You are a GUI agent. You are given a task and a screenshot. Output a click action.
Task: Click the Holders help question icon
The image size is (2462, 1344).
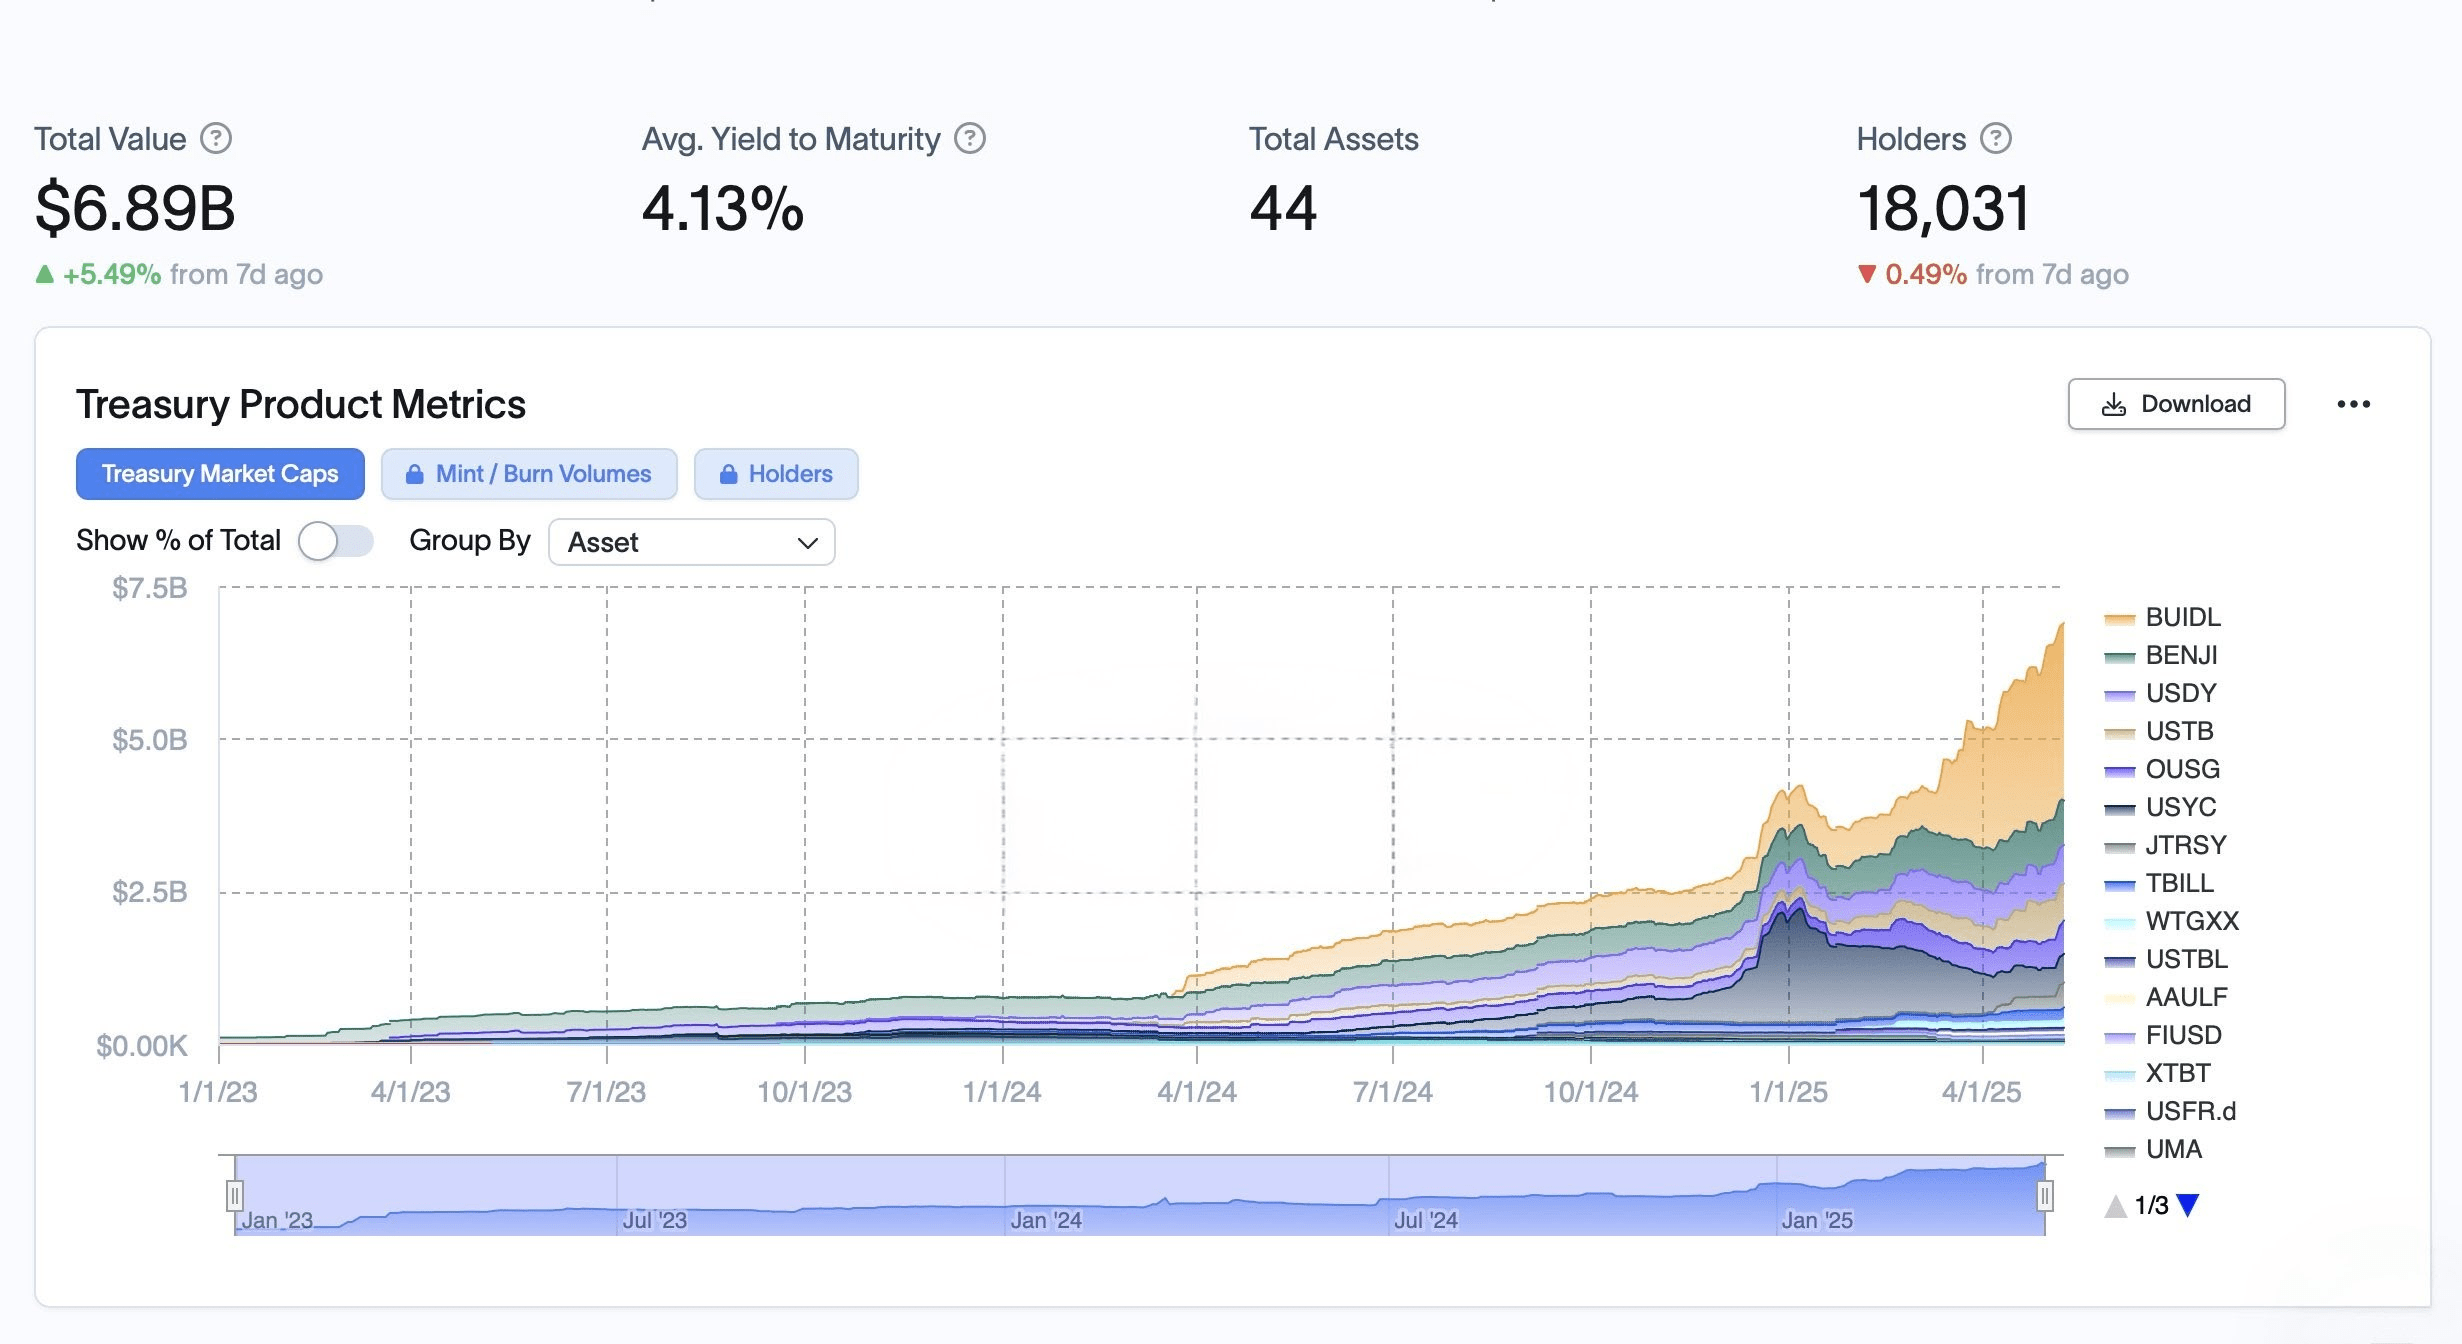[x=1996, y=138]
